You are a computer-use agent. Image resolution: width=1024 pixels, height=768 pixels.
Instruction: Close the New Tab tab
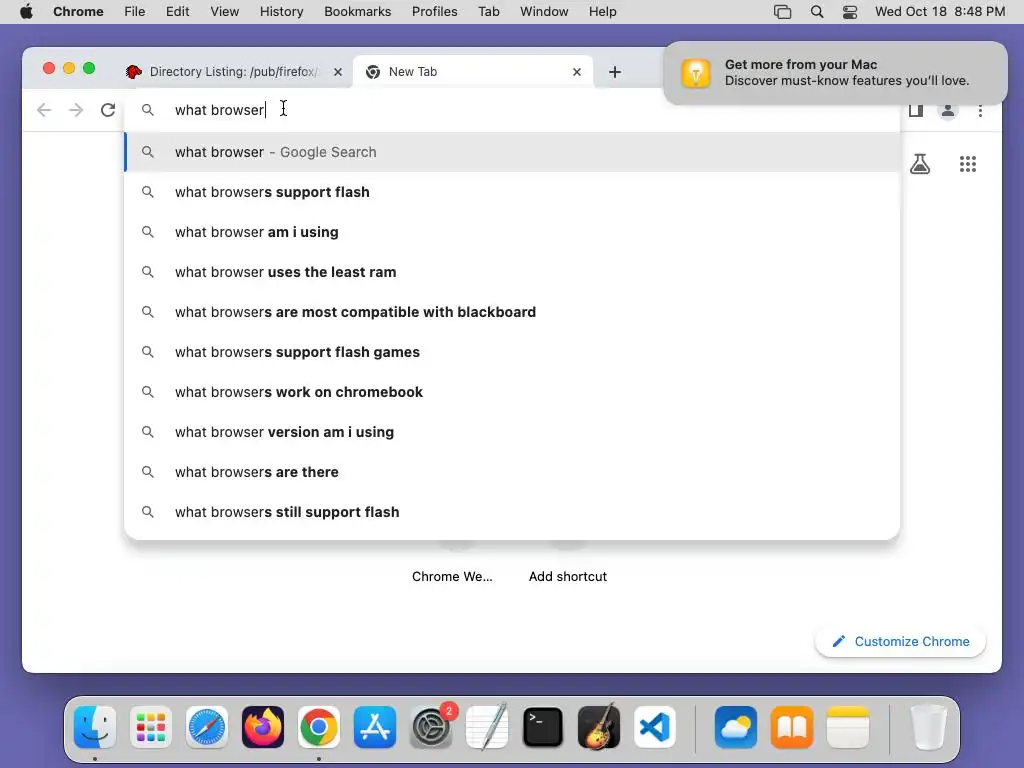coord(577,72)
